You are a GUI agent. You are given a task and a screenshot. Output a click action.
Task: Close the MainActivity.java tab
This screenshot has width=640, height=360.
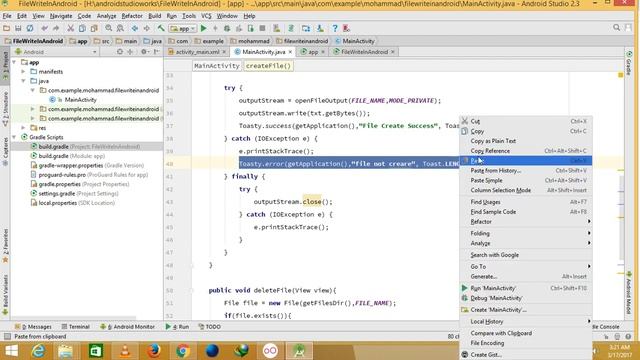click(x=290, y=52)
